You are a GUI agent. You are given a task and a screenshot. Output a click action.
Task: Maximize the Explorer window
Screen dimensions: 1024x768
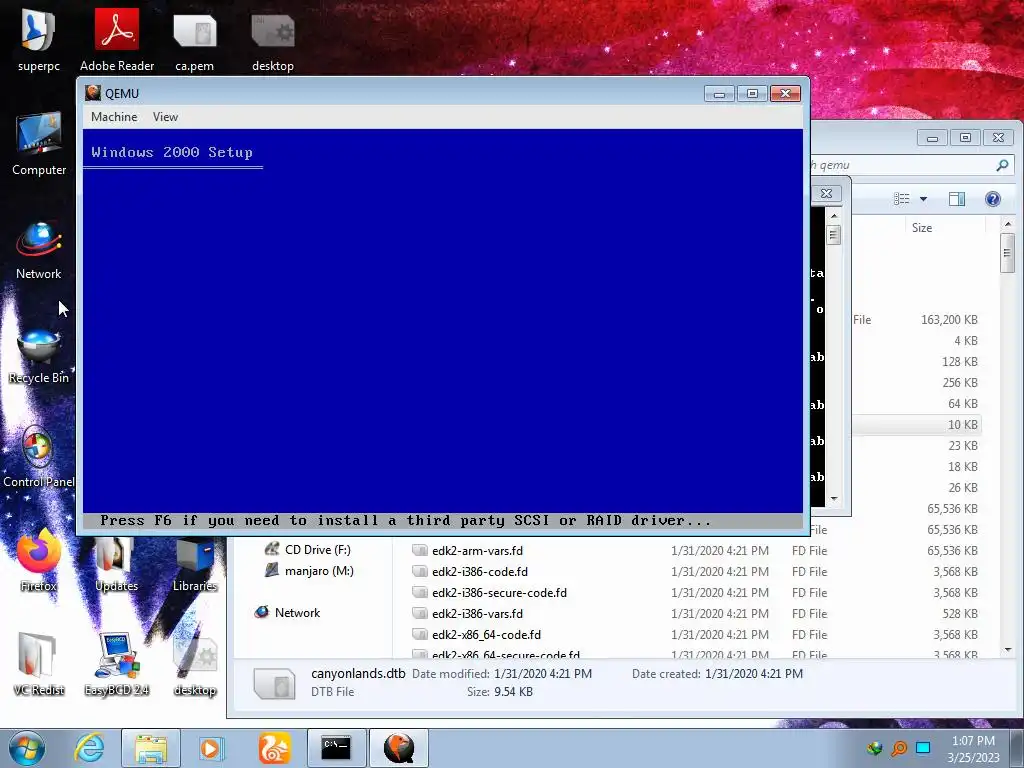[x=965, y=138]
